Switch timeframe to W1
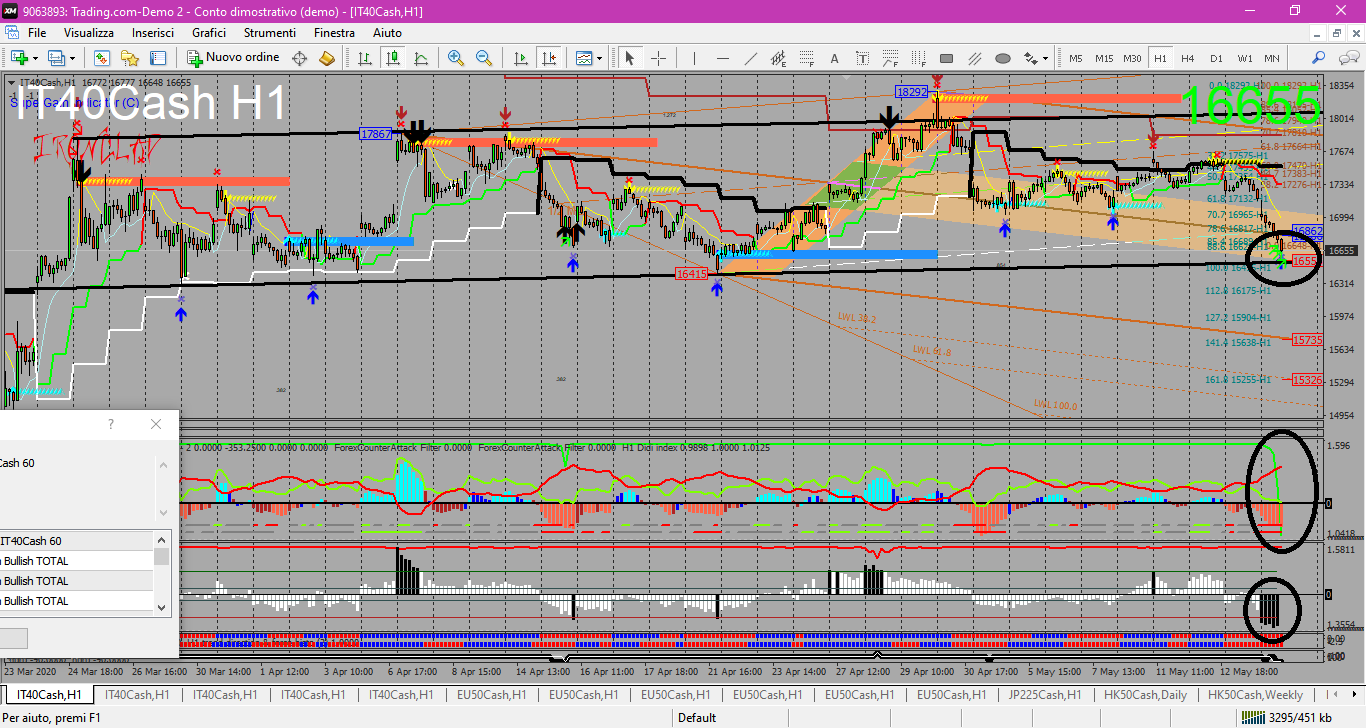Viewport: 1366px width, 728px height. [x=1244, y=58]
